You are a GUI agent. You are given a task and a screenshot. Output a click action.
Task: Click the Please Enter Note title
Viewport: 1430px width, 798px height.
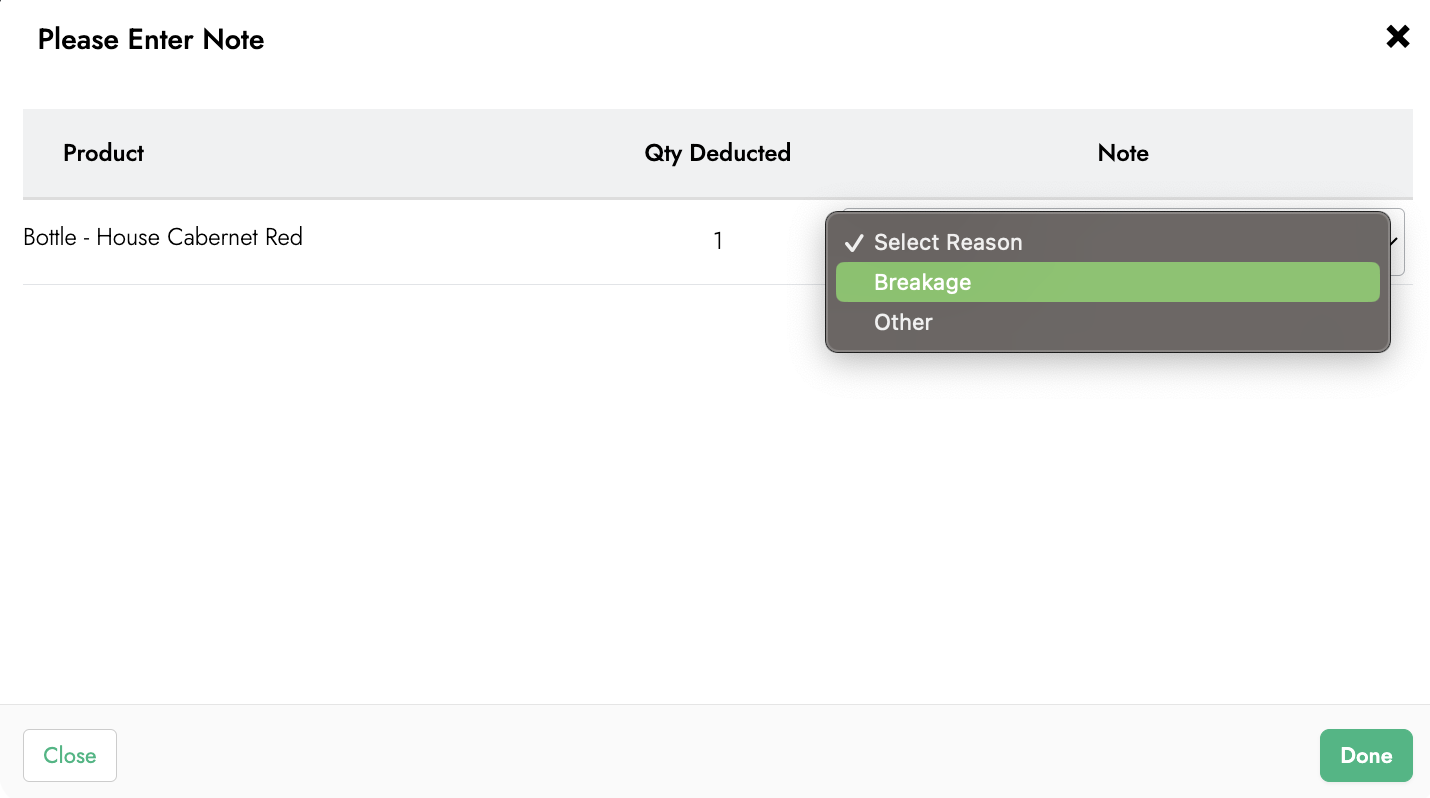[x=151, y=40]
